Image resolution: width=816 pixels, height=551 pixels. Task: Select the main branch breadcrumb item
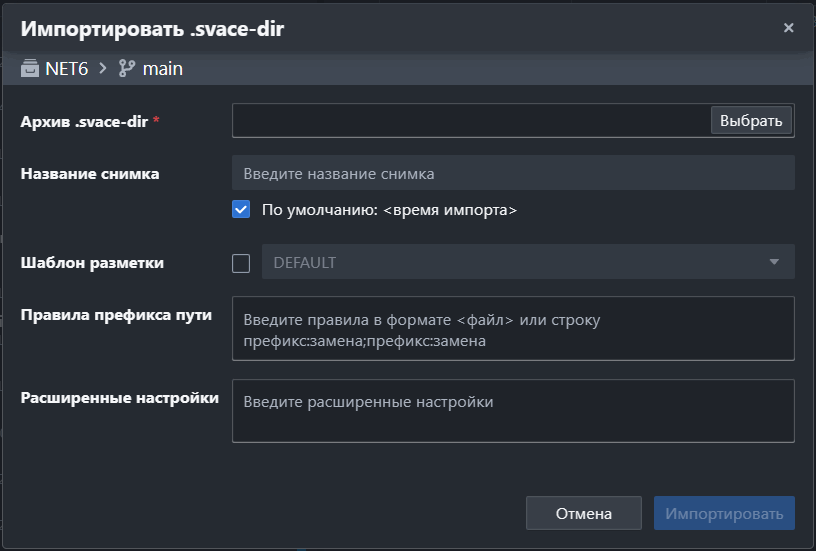tap(163, 68)
